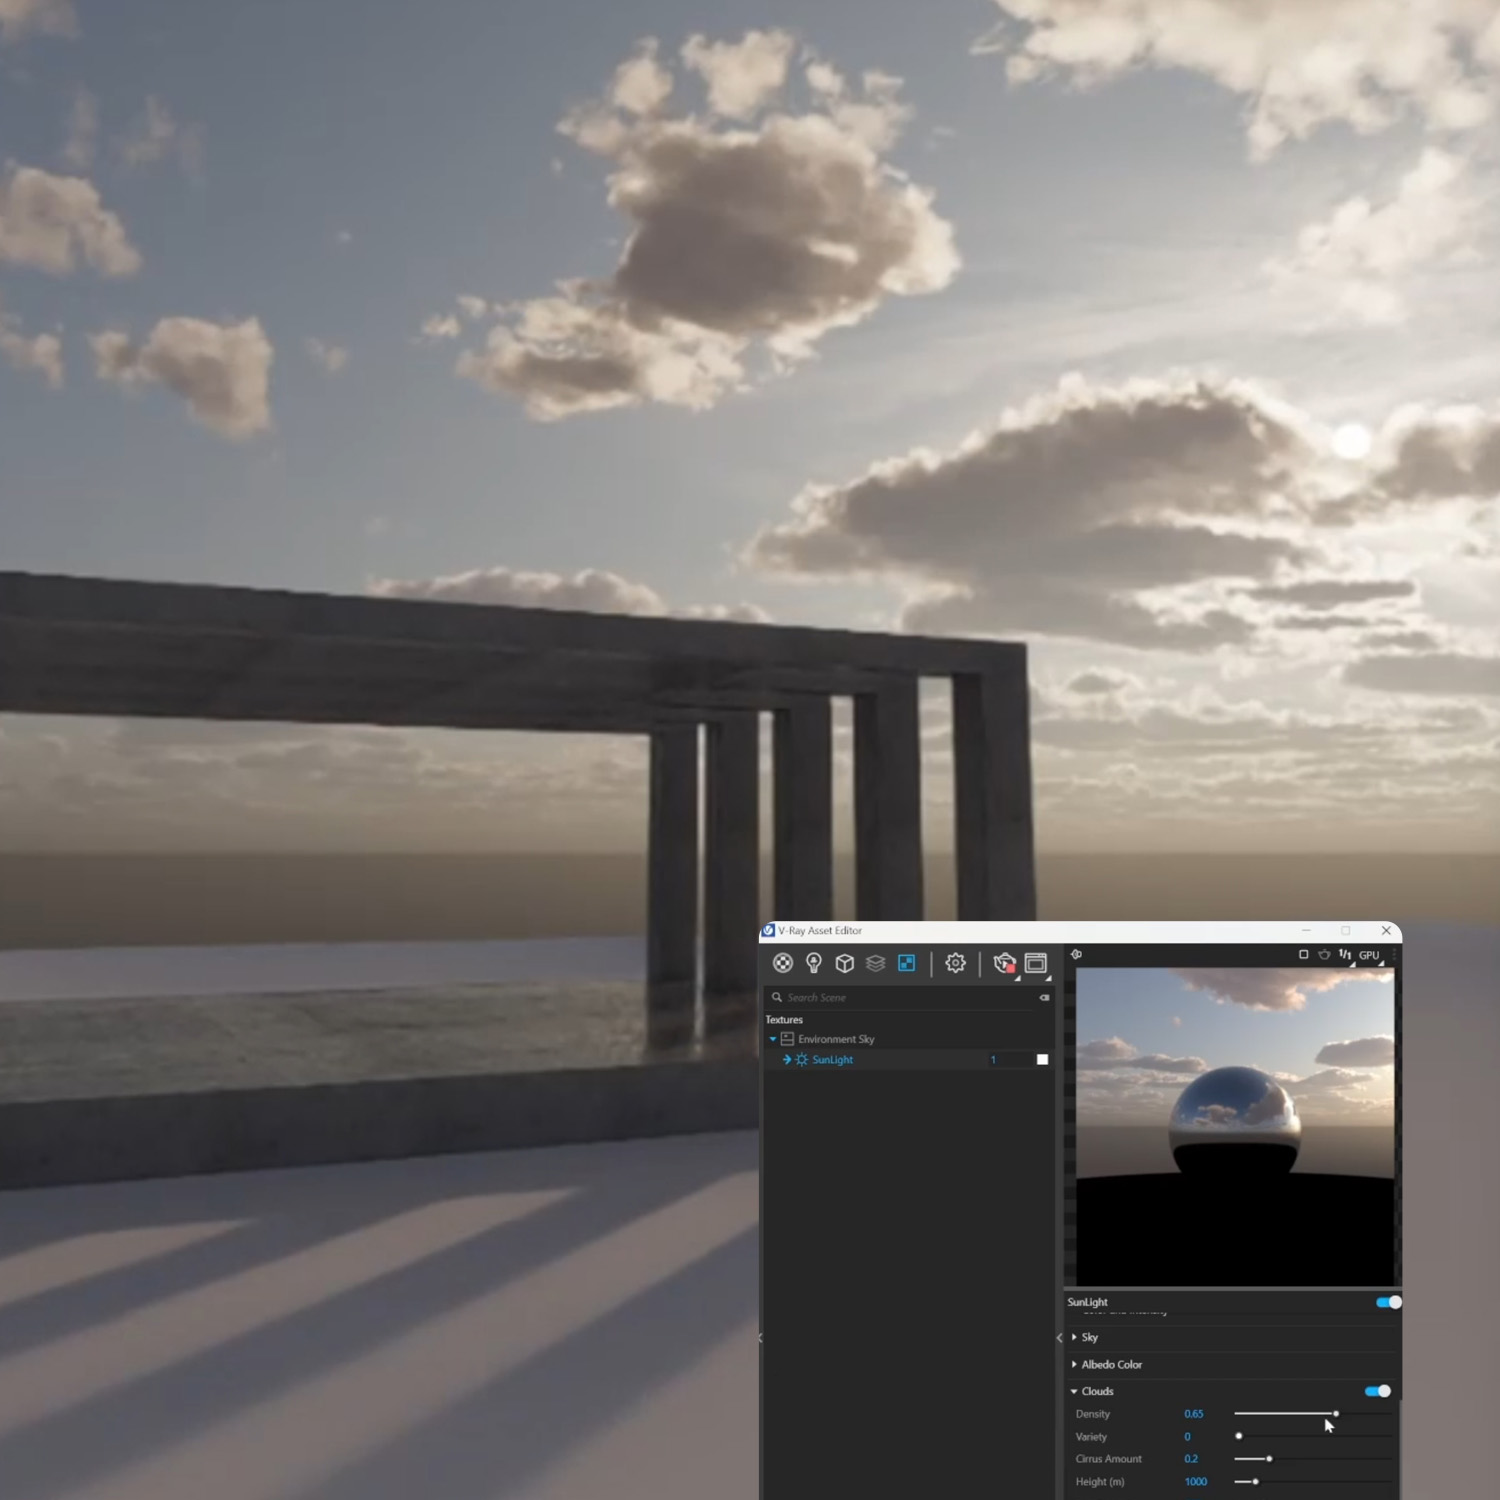Image resolution: width=1500 pixels, height=1500 pixels.
Task: Click the Textures heading label
Action: 784,1019
